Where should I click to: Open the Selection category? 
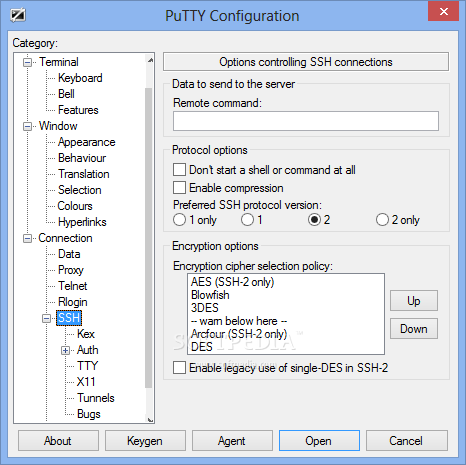(x=79, y=190)
